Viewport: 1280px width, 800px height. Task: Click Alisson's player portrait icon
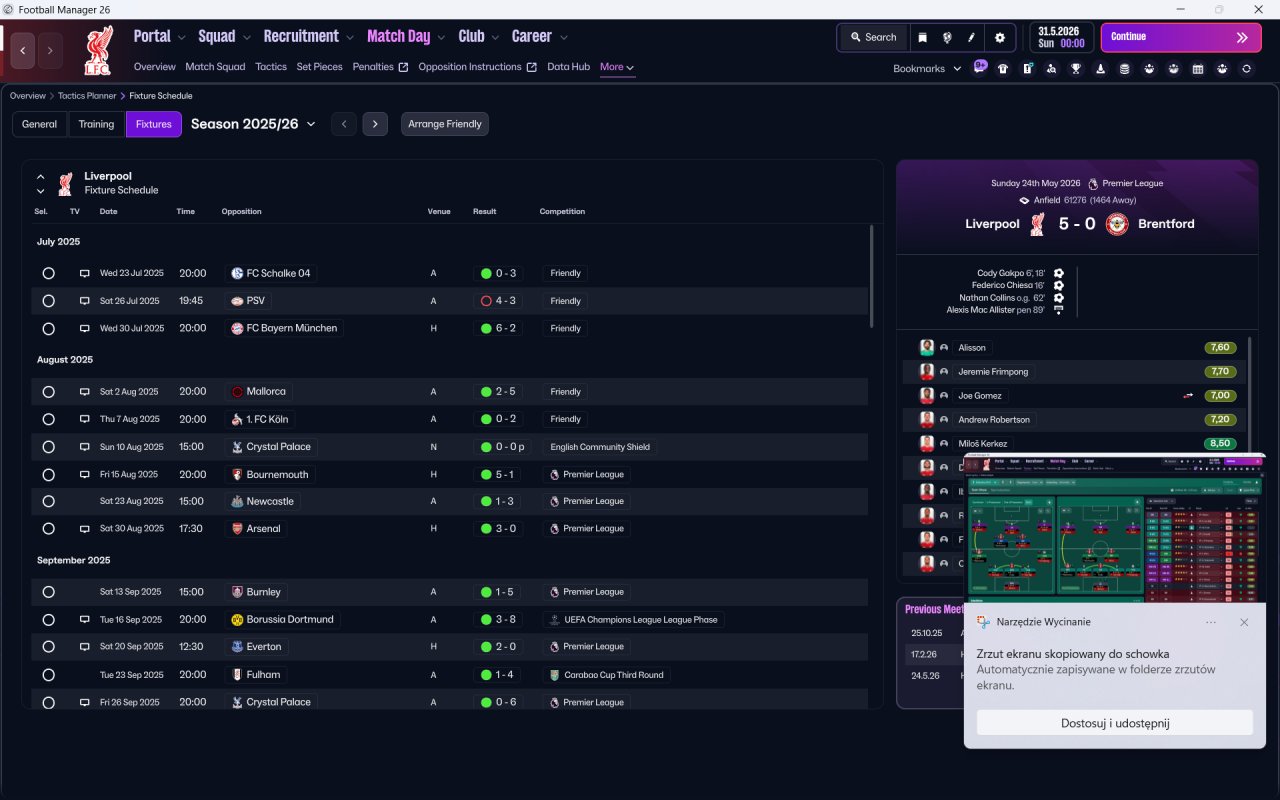[x=927, y=347]
